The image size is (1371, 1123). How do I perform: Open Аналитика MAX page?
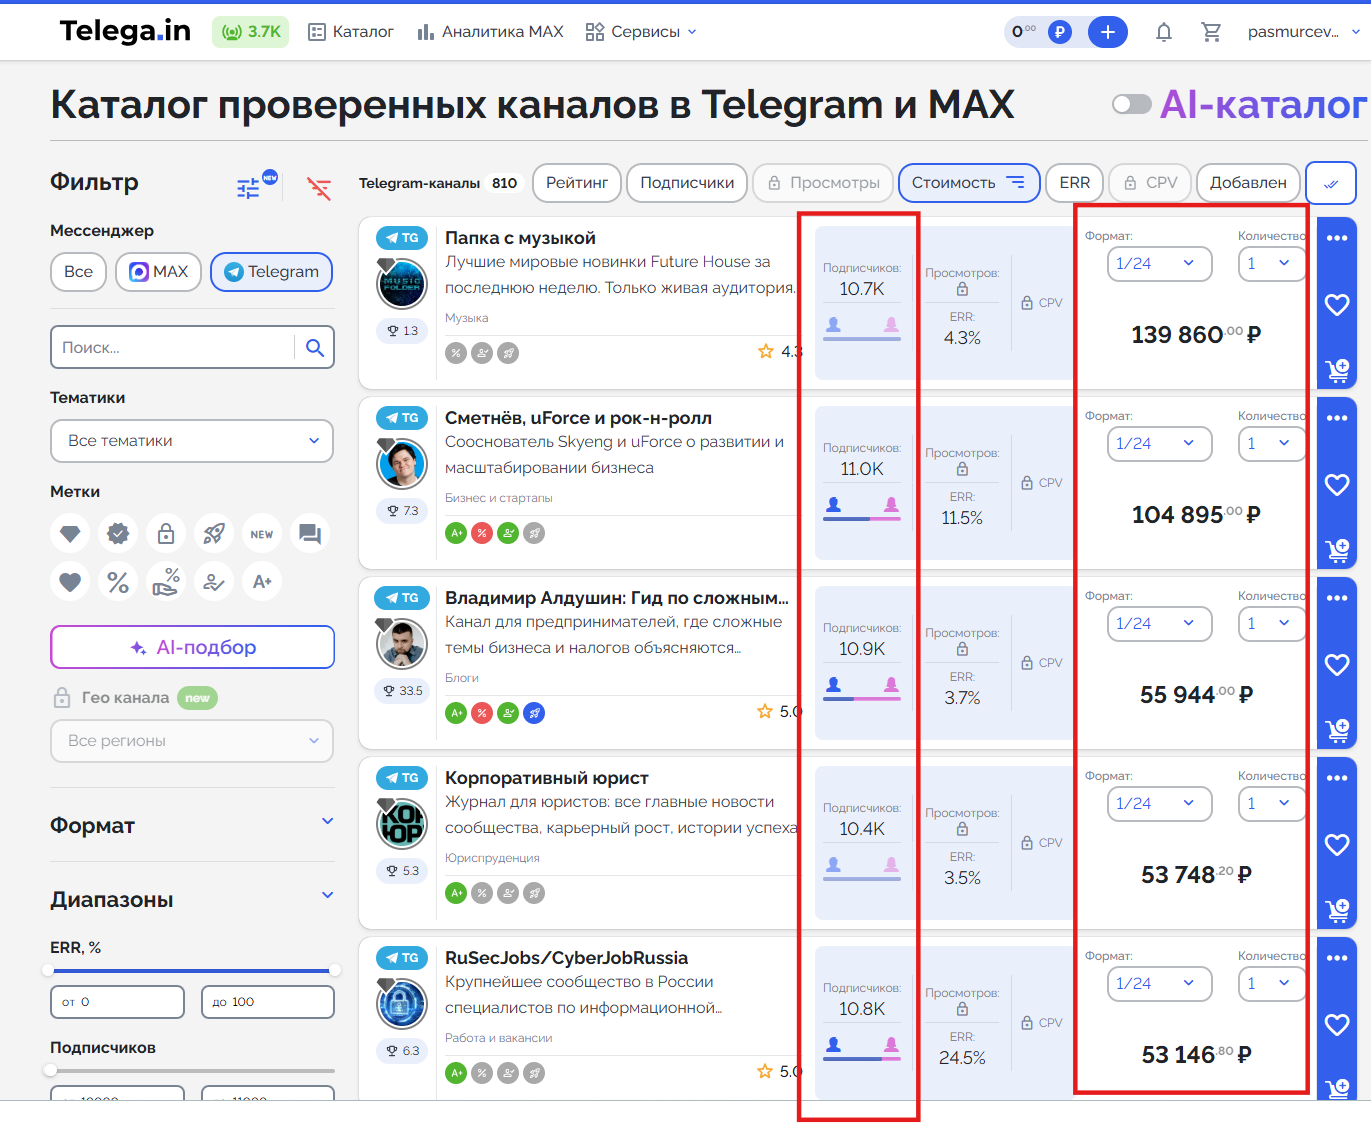(x=491, y=32)
